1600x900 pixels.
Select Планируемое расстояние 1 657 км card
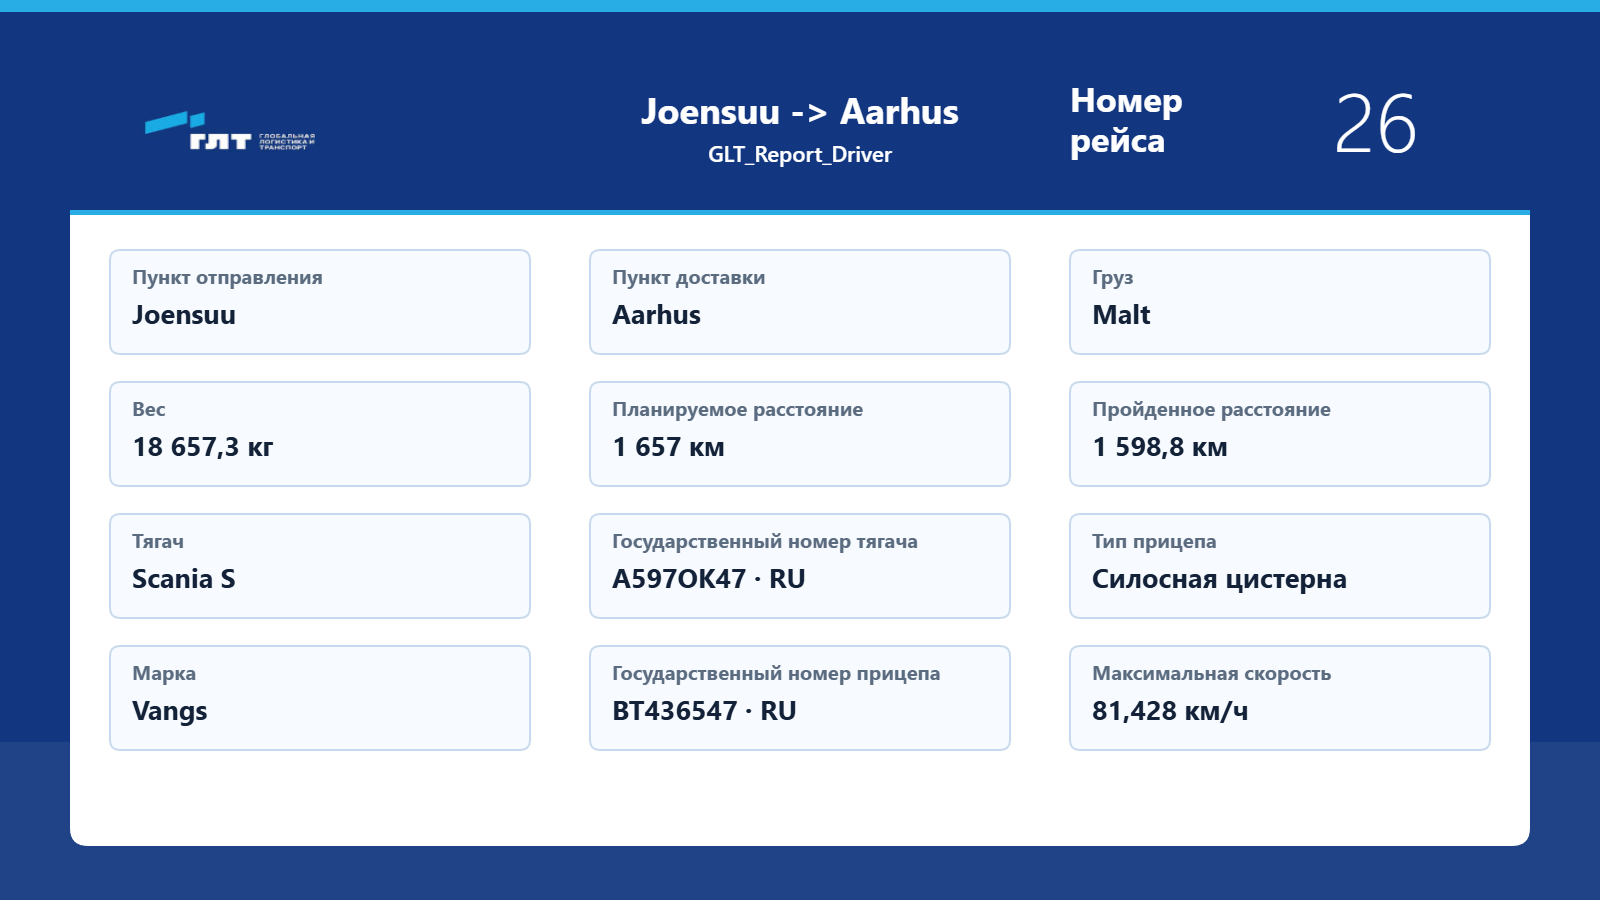pyautogui.click(x=800, y=434)
